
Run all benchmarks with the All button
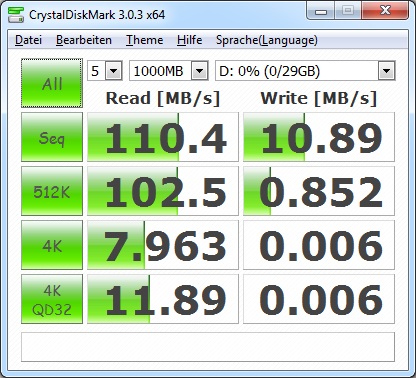[x=52, y=83]
